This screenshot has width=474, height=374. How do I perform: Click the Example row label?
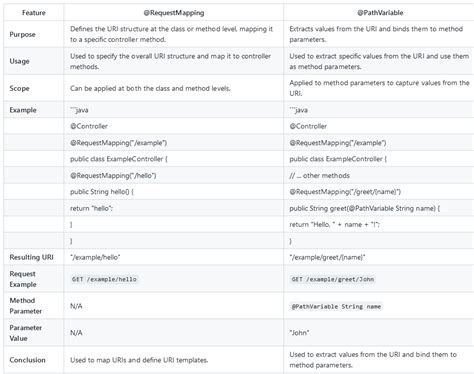23,110
